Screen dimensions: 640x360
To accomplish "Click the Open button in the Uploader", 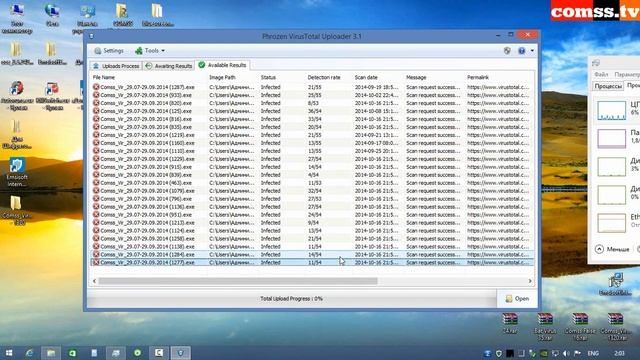I will [x=517, y=299].
